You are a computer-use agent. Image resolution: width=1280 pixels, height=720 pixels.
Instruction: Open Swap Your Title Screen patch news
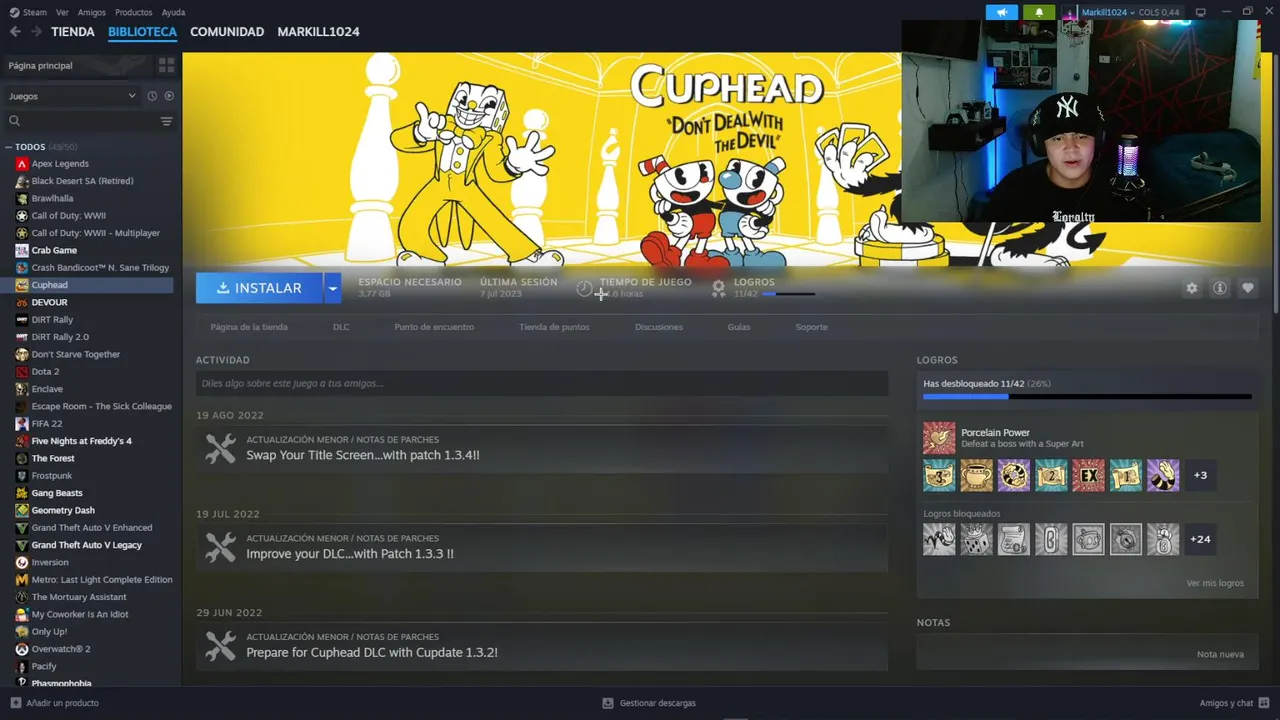tap(363, 455)
